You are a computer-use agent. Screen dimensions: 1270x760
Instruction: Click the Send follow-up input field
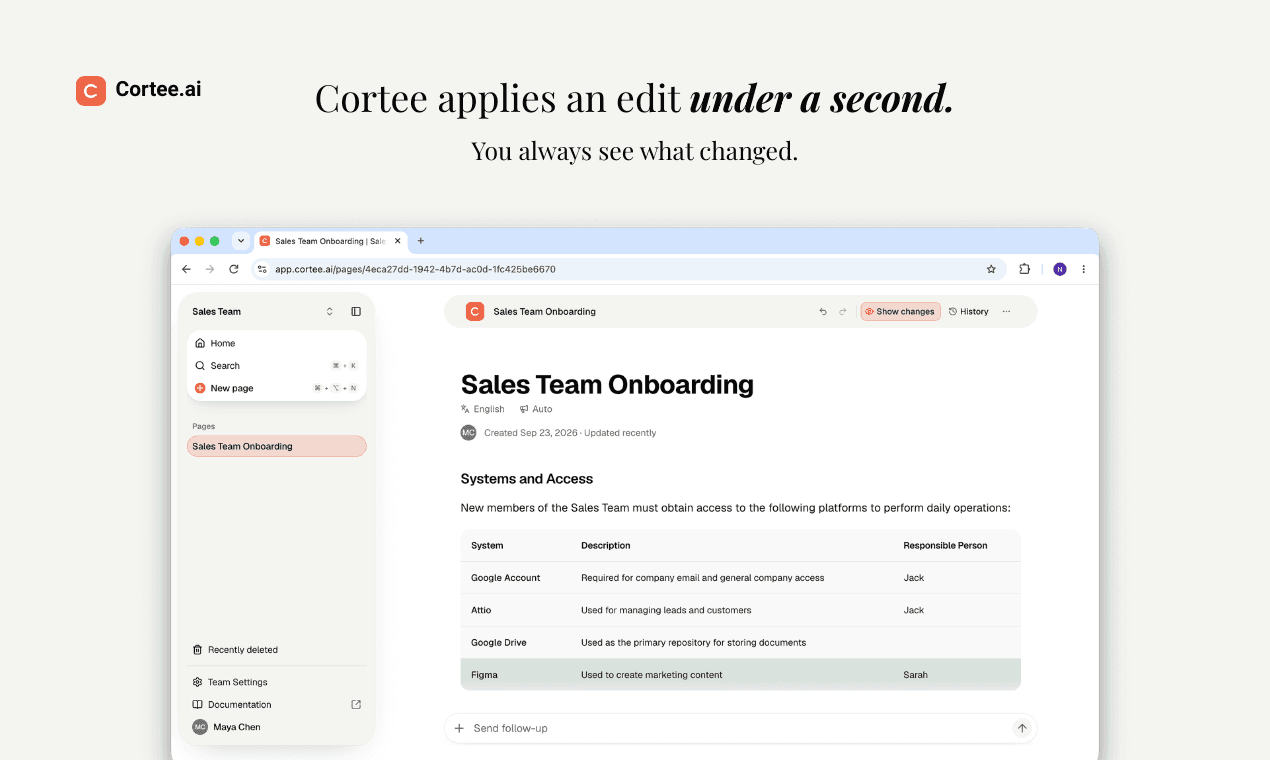(740, 728)
